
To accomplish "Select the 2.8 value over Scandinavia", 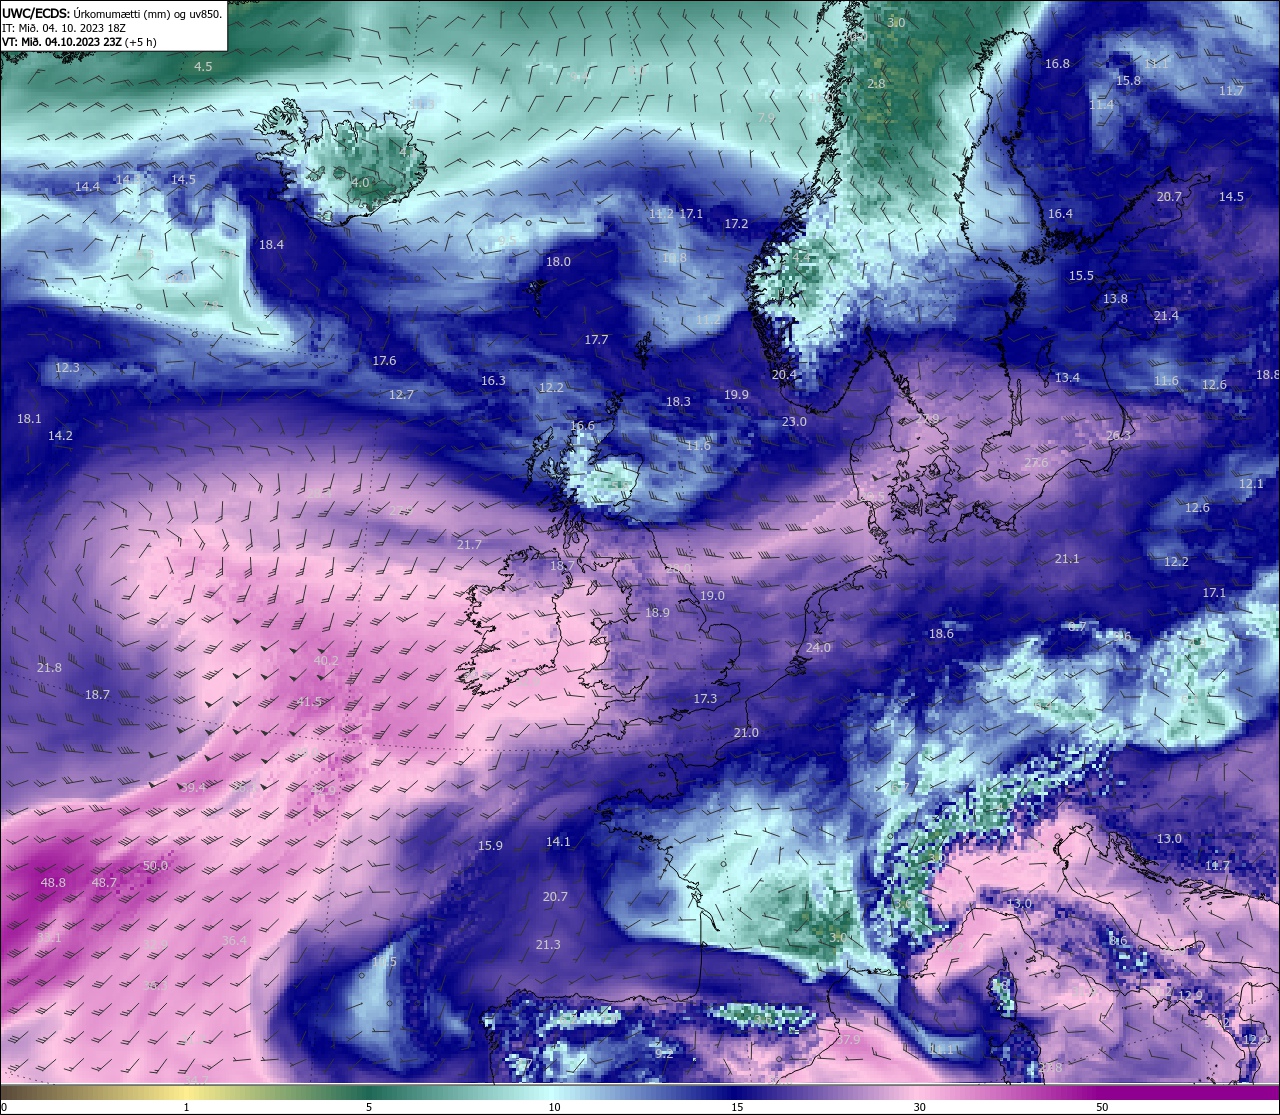I will coord(876,84).
